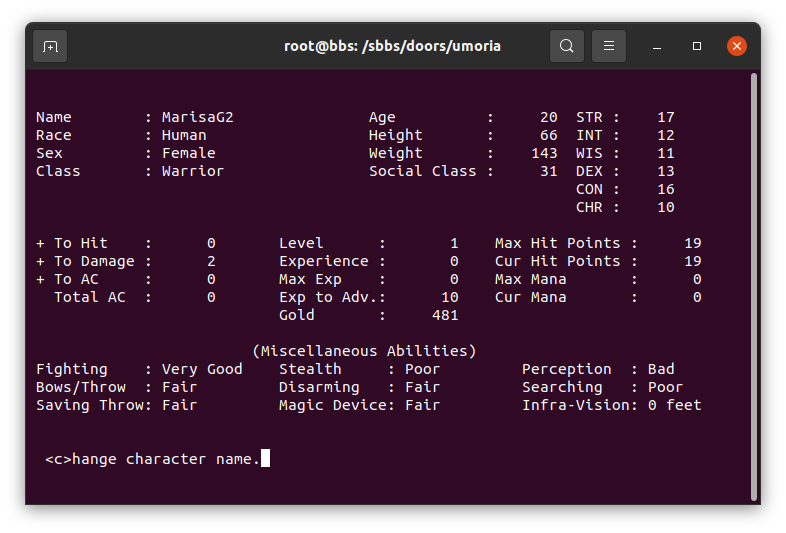Click the text cursor block

(265, 458)
